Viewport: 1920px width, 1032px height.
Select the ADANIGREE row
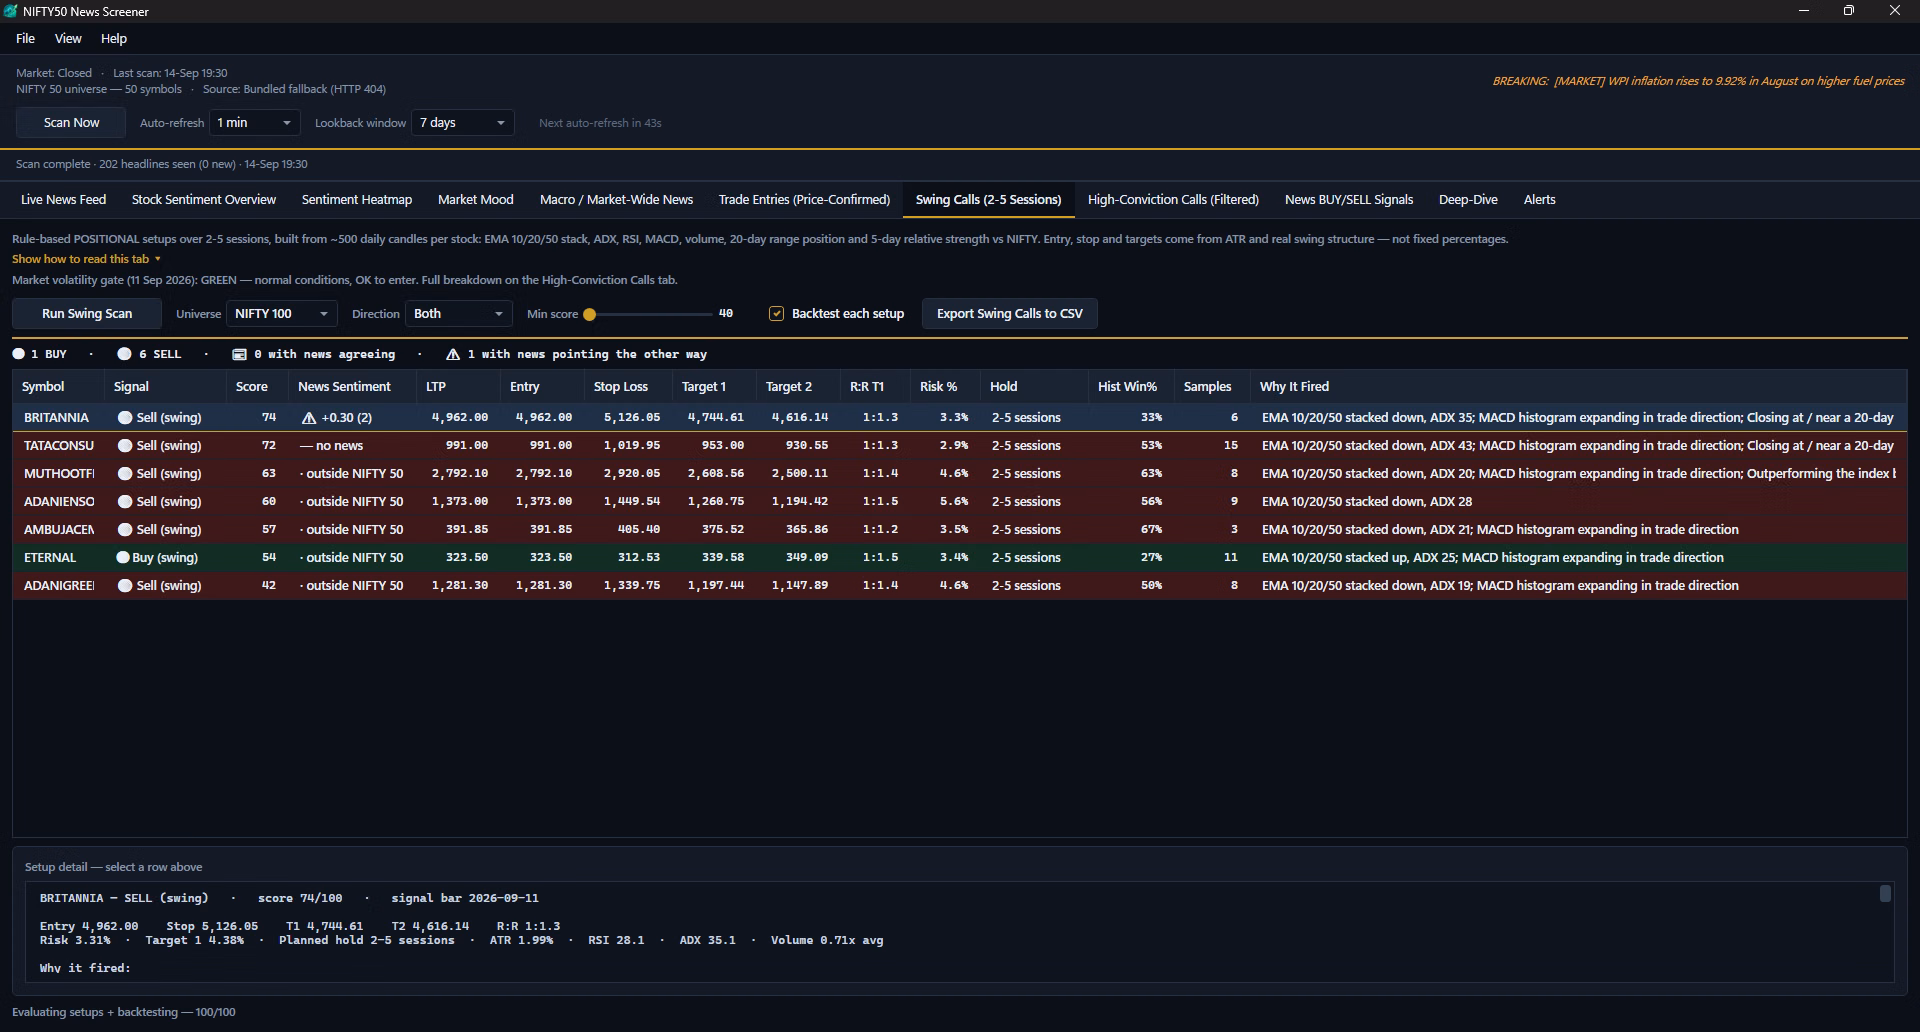click(x=959, y=586)
